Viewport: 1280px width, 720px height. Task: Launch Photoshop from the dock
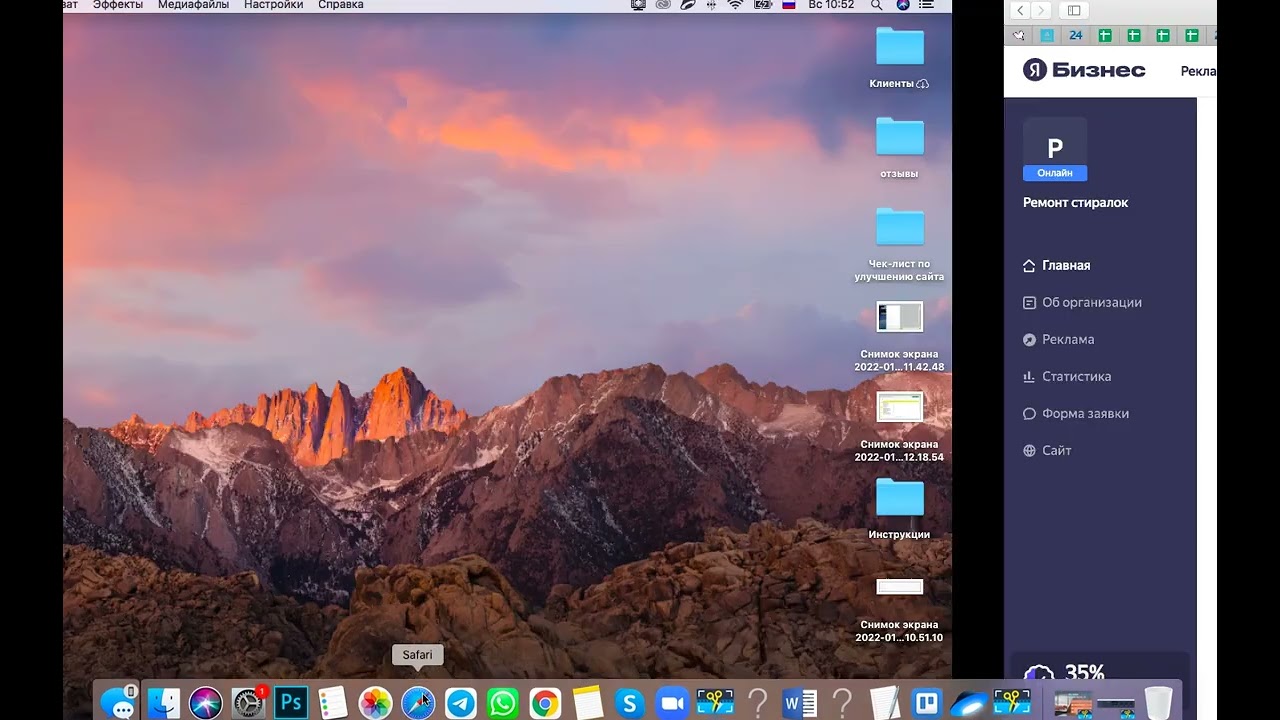pos(291,703)
